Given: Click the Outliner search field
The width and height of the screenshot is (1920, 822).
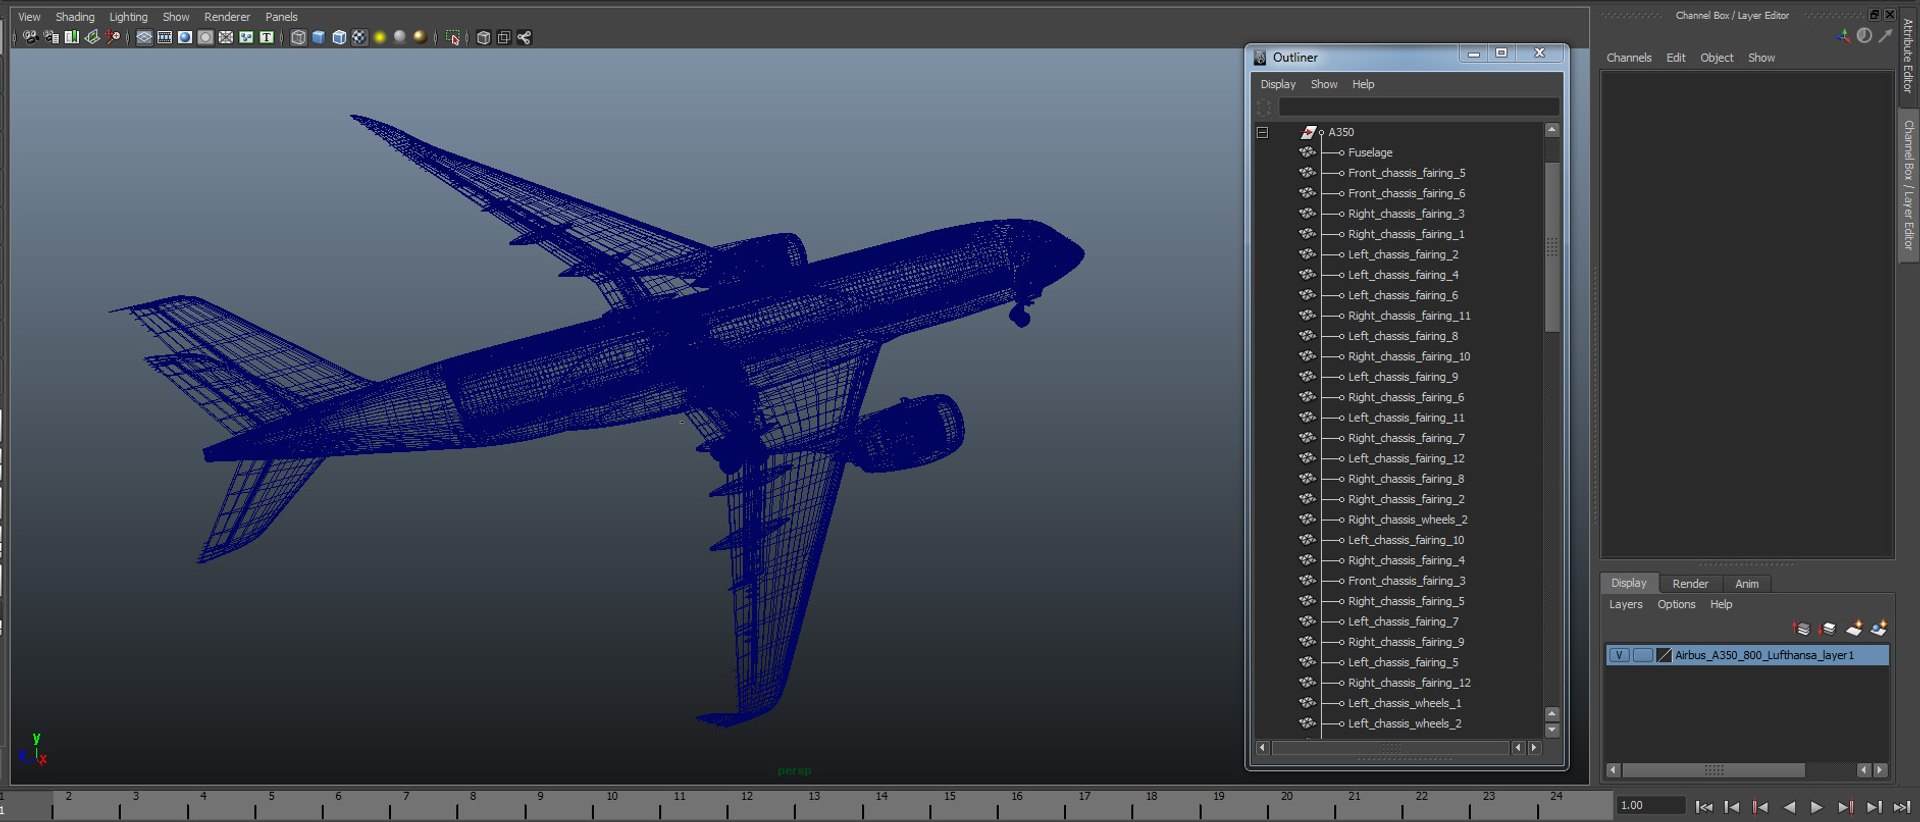Looking at the screenshot, I should click(x=1418, y=107).
